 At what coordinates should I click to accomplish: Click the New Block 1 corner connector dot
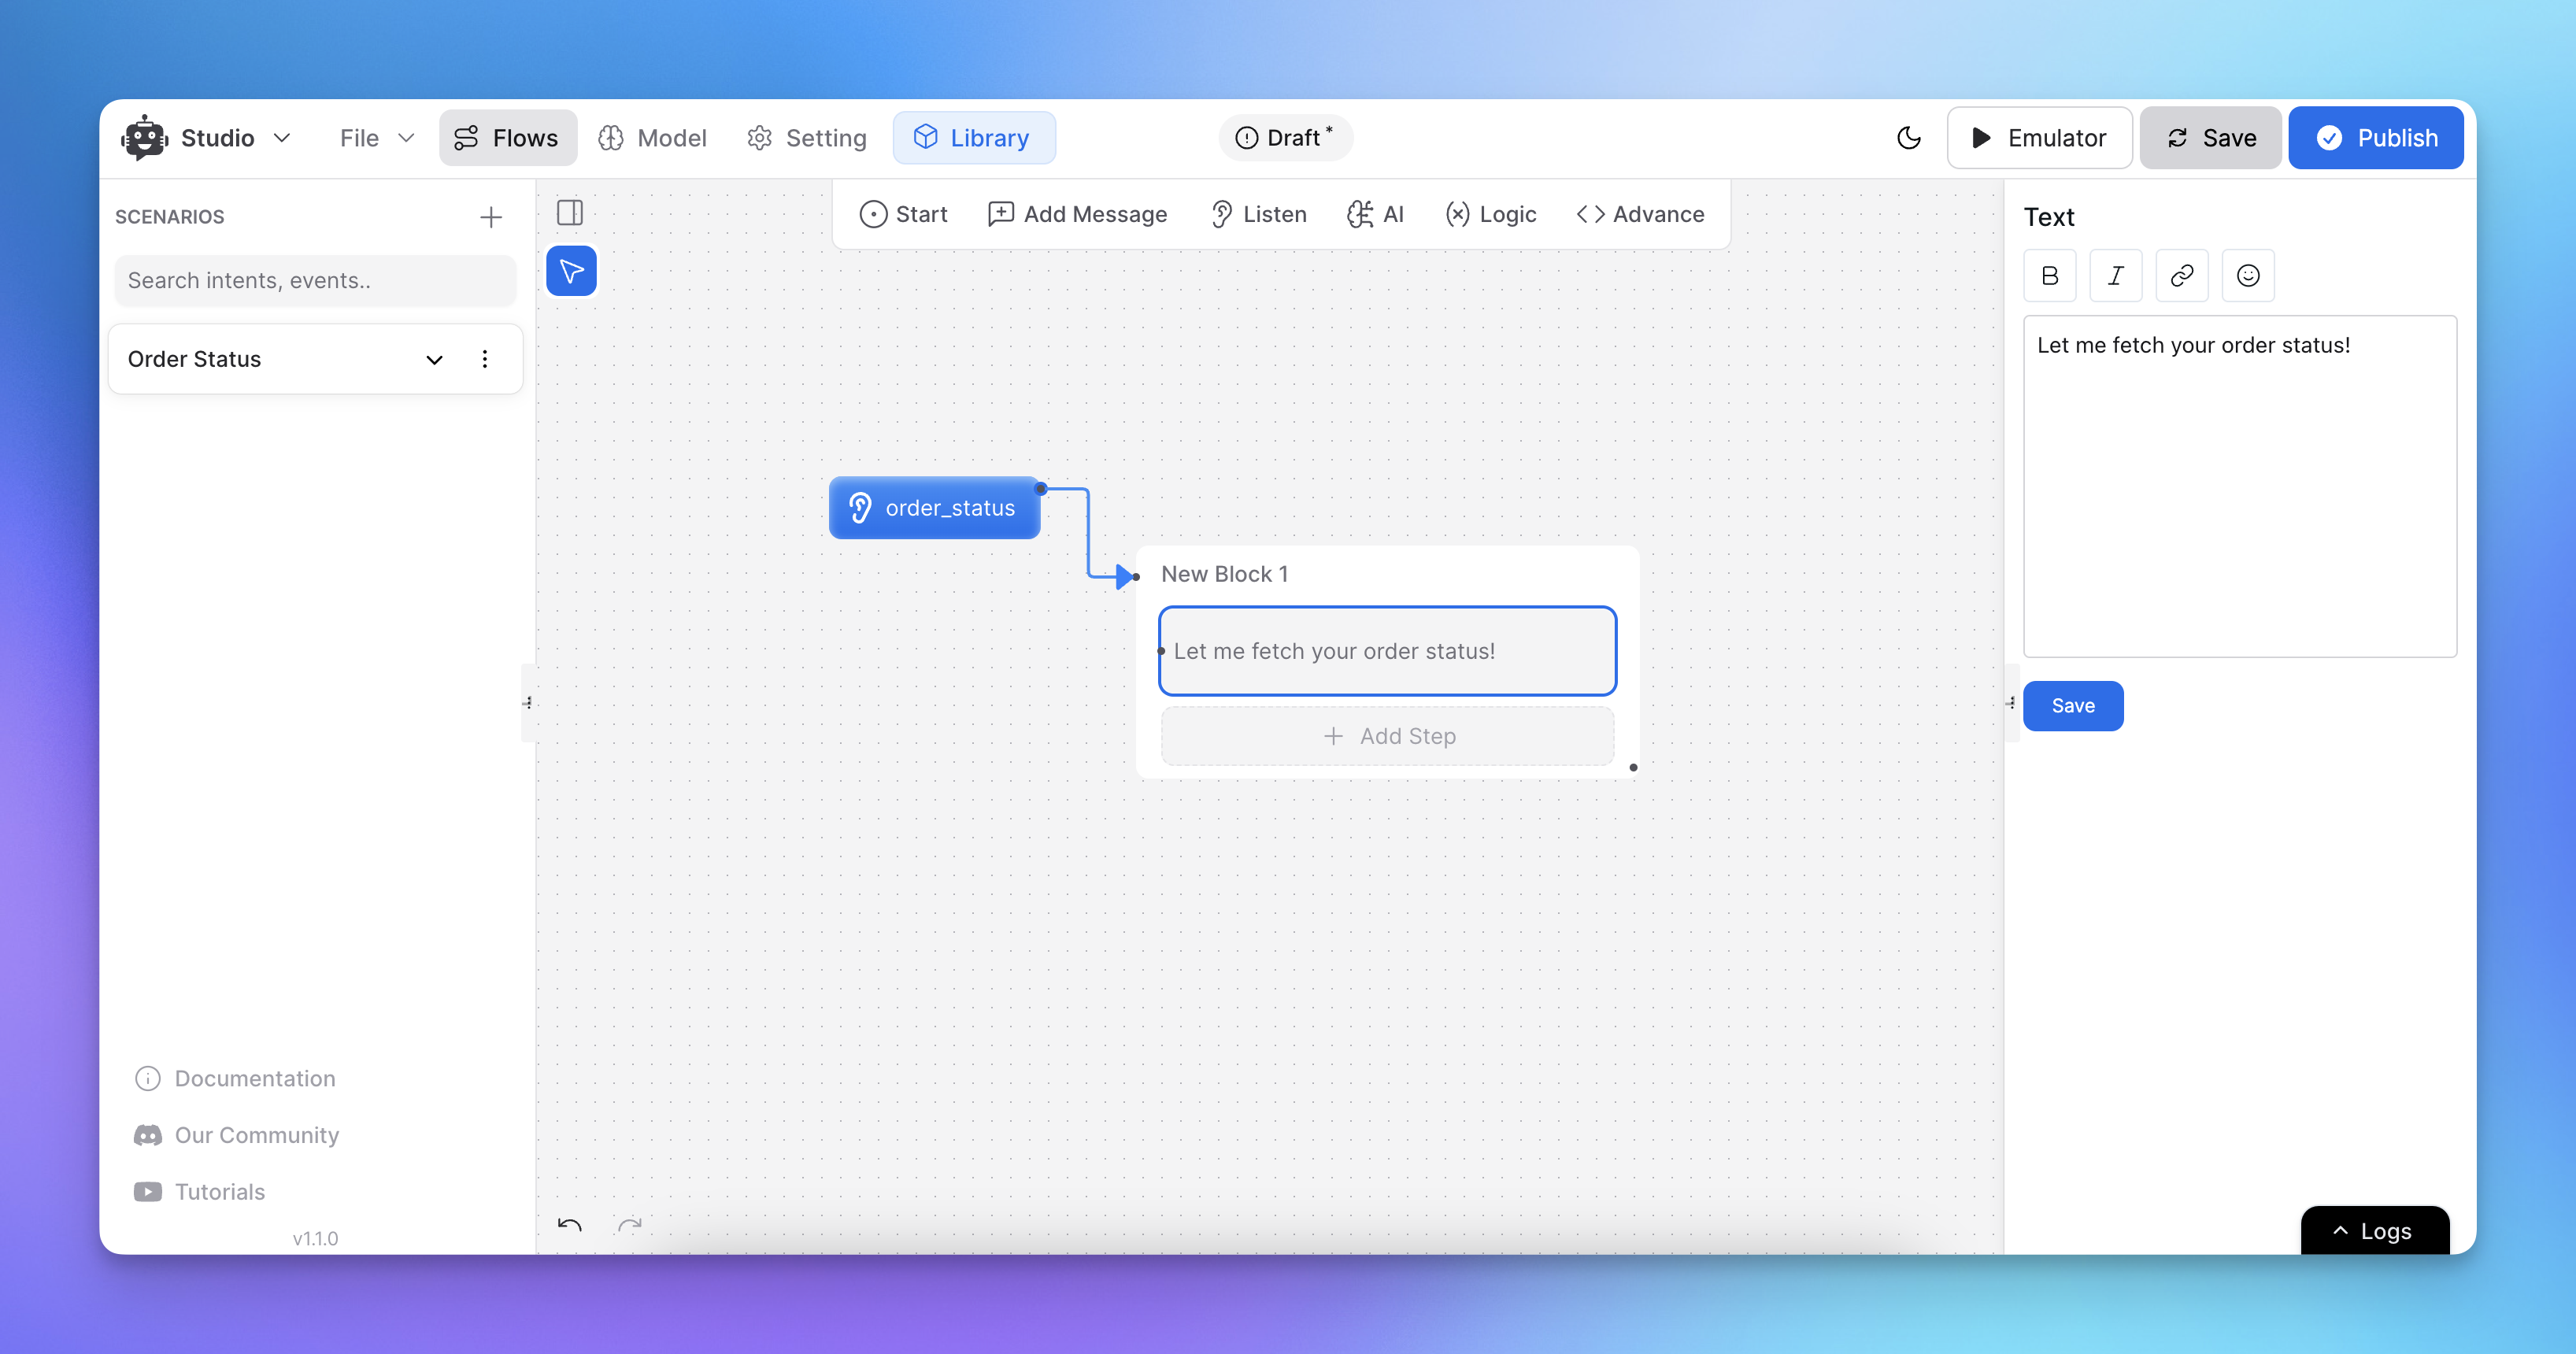pyautogui.click(x=1633, y=768)
